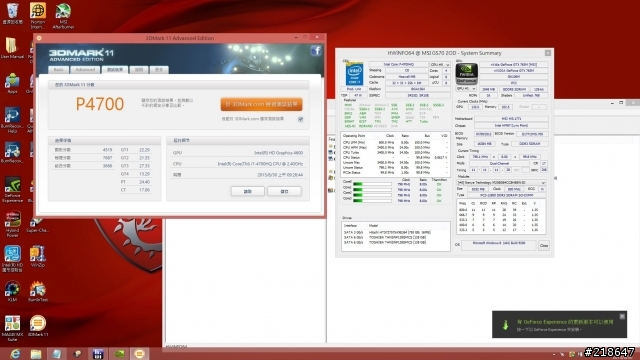Launch the 3DMark 11 desktop shortcut
This screenshot has width=640, height=360.
[x=38, y=326]
